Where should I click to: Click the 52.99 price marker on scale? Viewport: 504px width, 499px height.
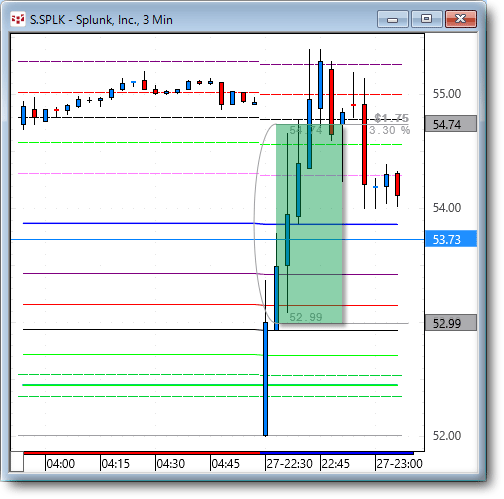coord(451,323)
